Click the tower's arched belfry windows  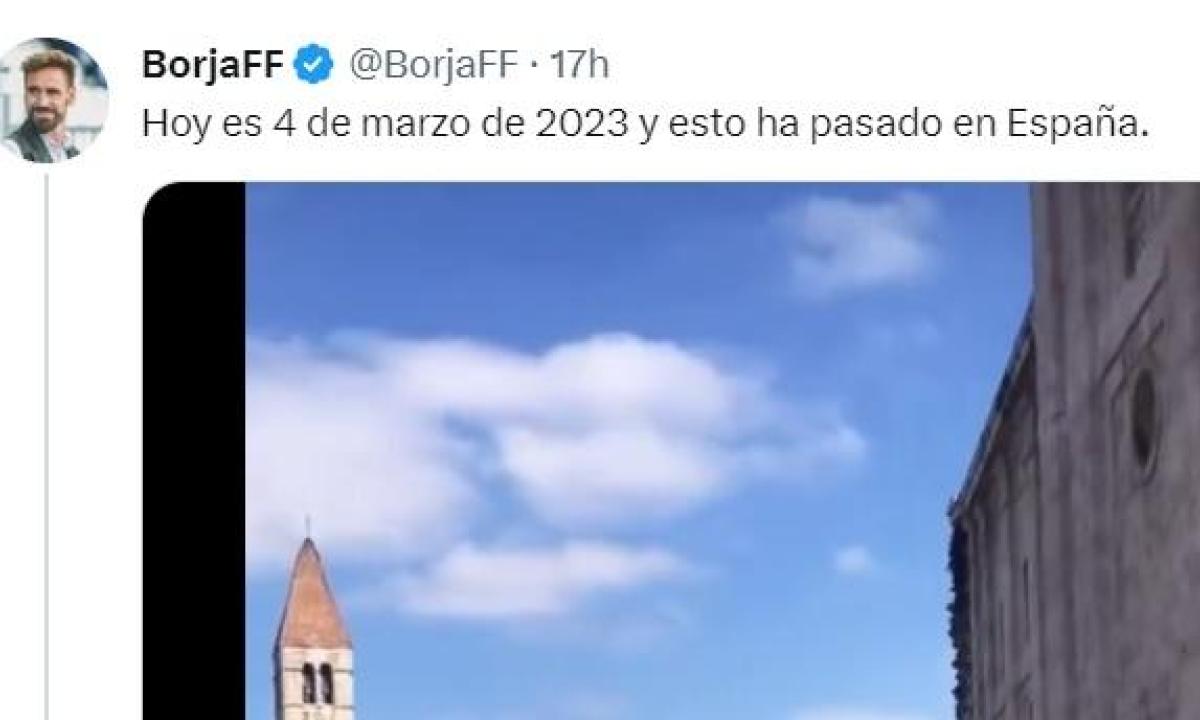point(316,683)
